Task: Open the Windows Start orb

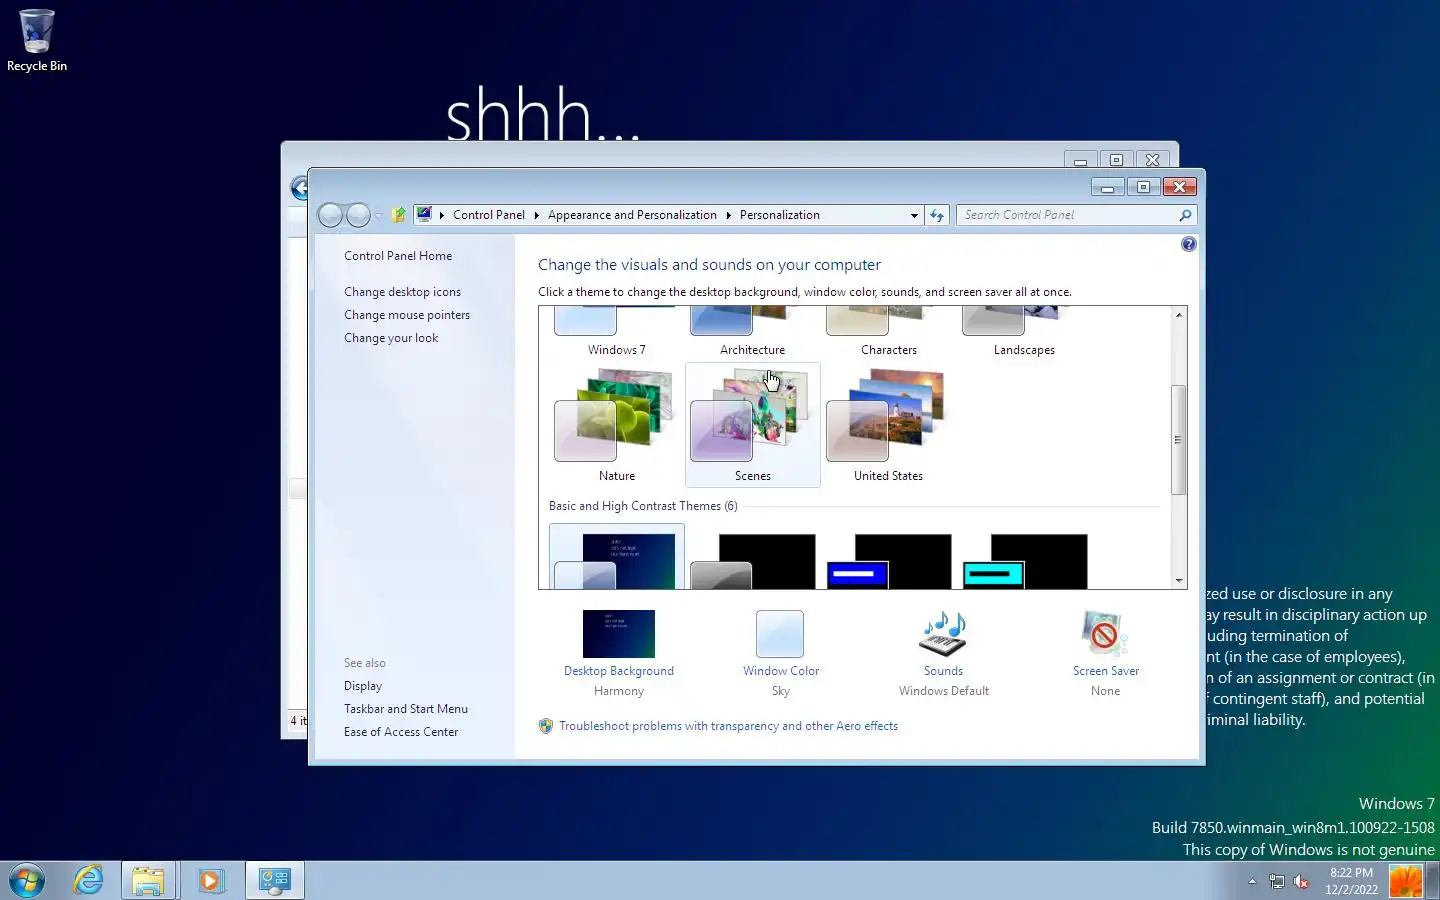Action: 27,881
